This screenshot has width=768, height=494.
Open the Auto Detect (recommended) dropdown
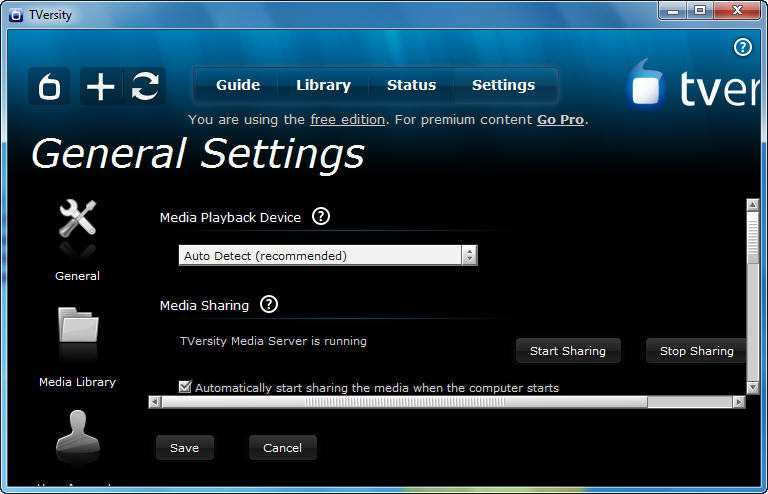point(328,255)
